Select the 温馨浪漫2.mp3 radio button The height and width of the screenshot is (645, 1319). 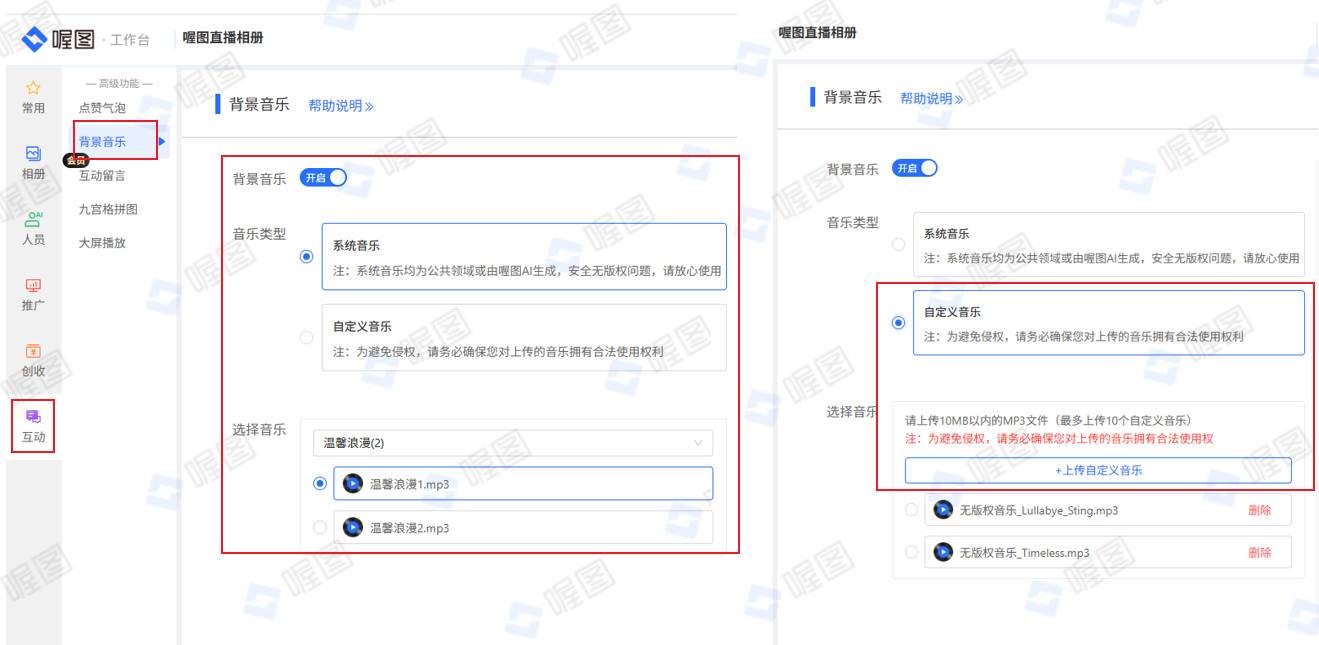click(x=320, y=527)
